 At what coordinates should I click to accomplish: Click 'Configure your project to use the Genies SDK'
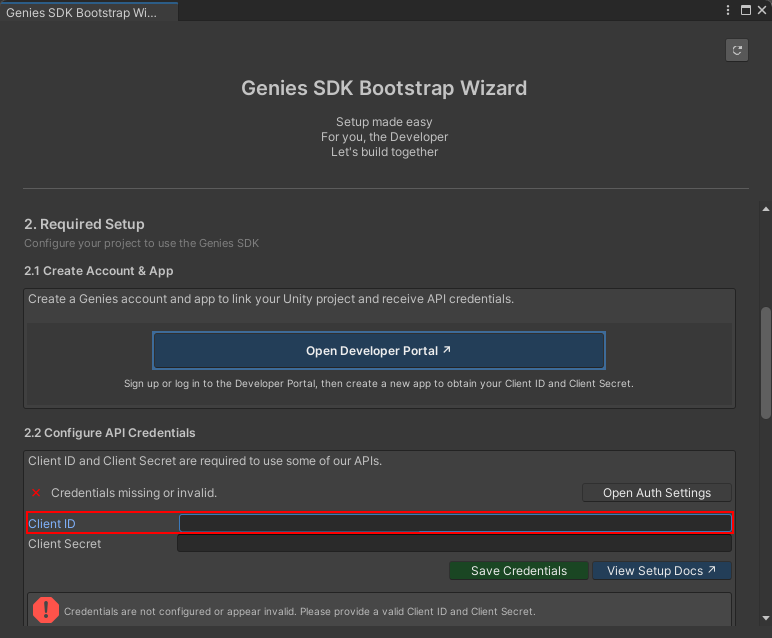[141, 243]
